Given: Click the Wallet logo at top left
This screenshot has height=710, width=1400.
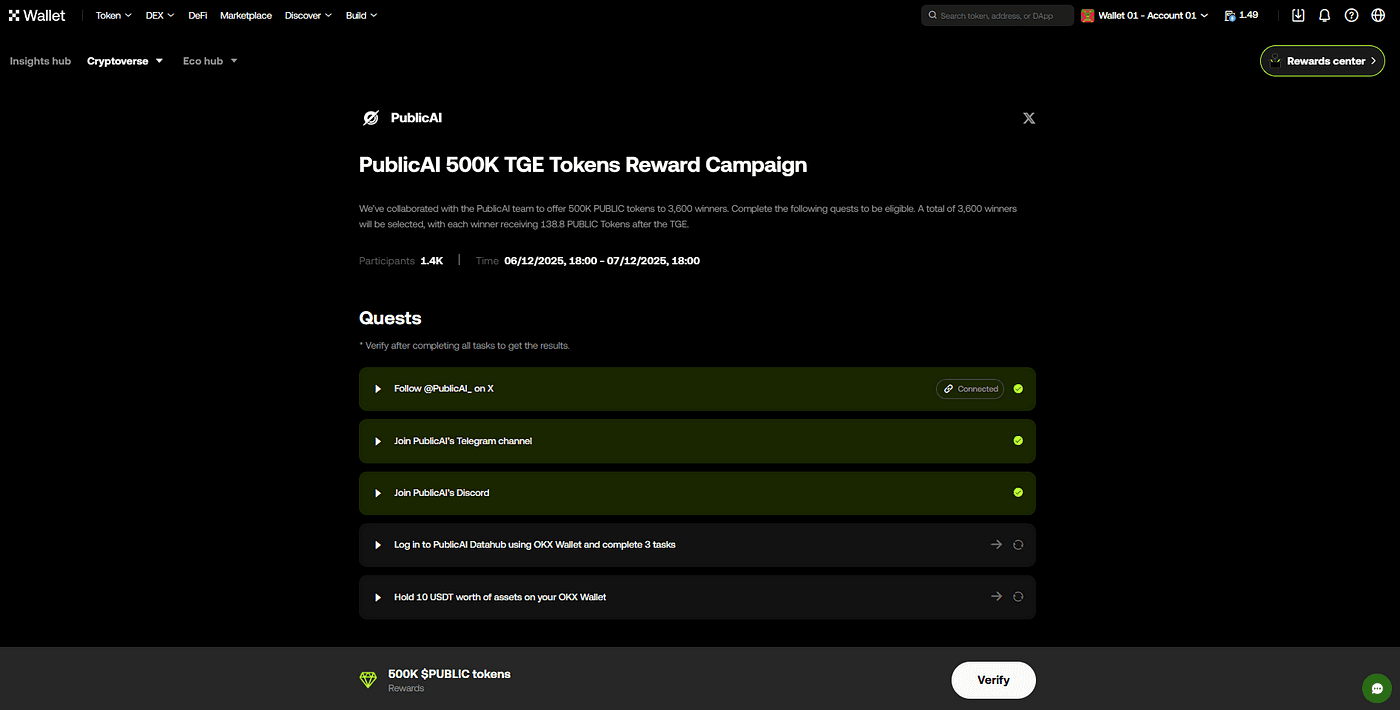Looking at the screenshot, I should coord(37,15).
